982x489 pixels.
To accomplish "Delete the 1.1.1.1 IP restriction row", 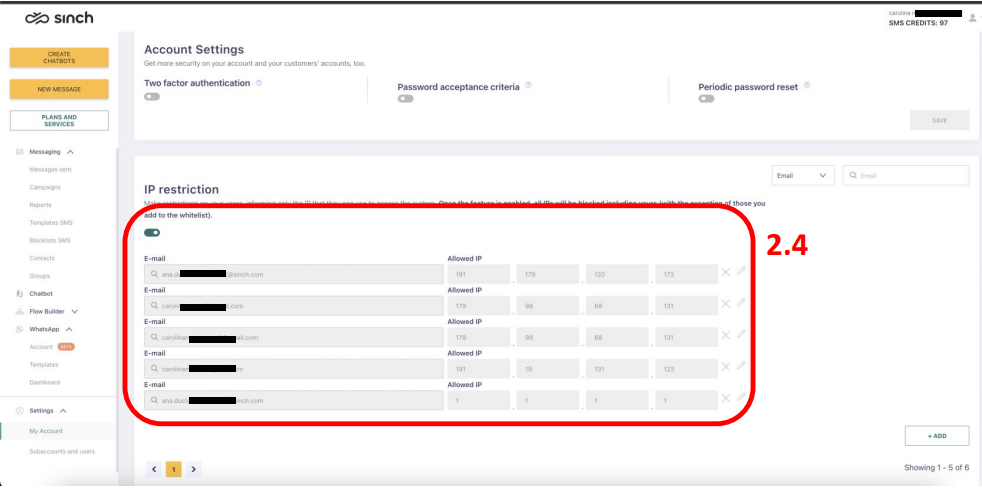I will pos(726,399).
